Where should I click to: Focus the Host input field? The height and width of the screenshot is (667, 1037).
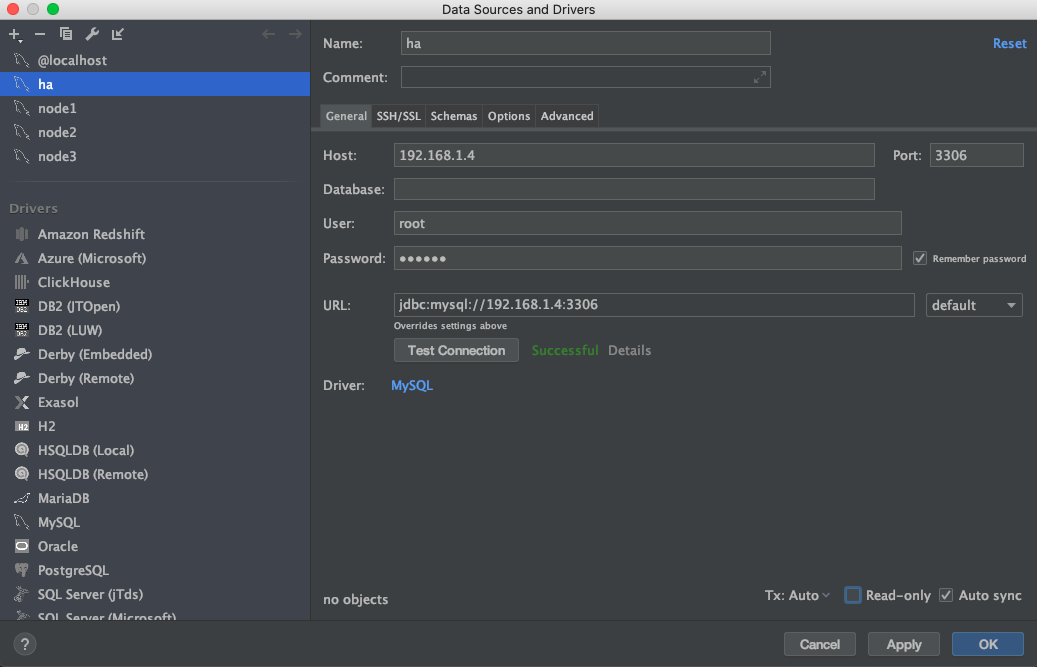(x=634, y=155)
